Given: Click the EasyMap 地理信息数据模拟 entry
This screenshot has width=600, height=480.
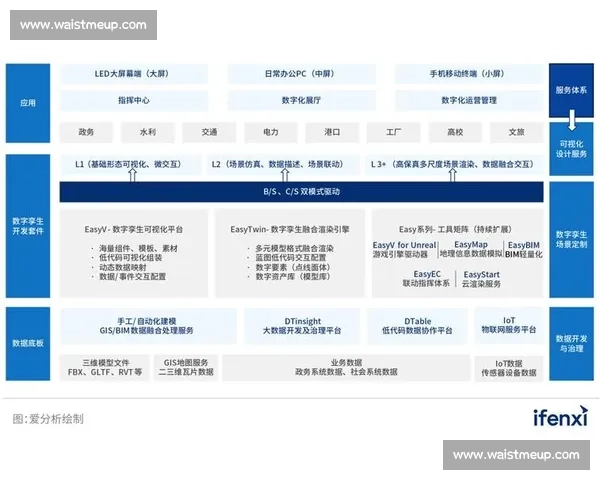Looking at the screenshot, I should [471, 249].
